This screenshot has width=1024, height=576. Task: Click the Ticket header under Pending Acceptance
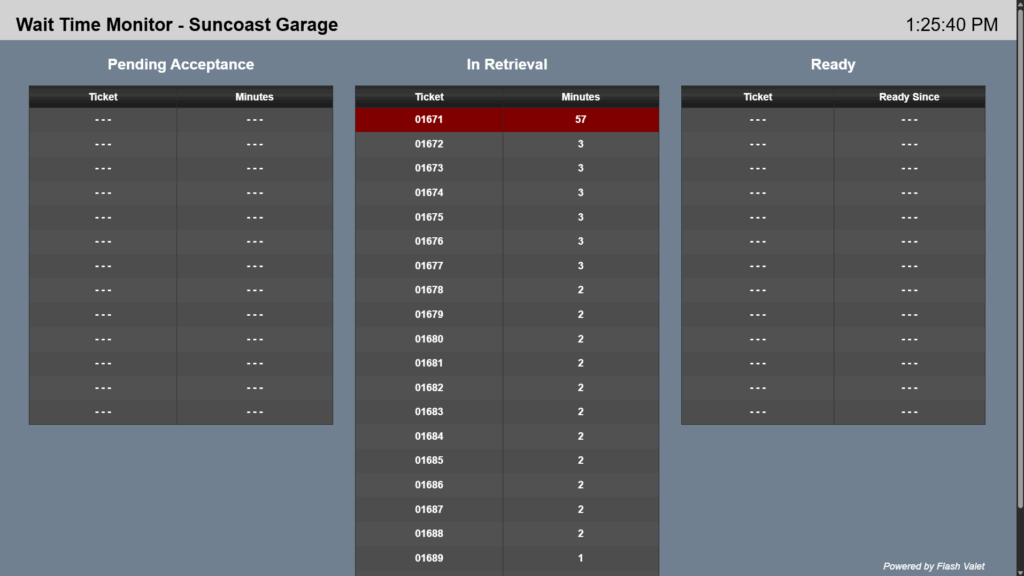103,97
